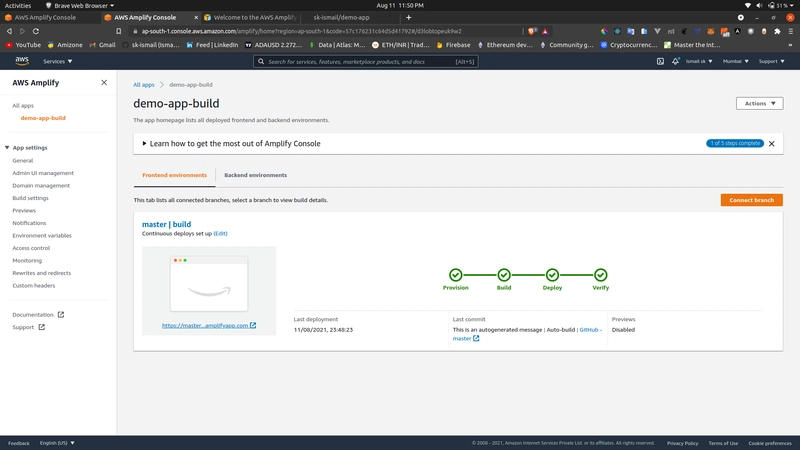Click the Provision step checkmark icon
Image resolution: width=800 pixels, height=450 pixels.
(455, 275)
